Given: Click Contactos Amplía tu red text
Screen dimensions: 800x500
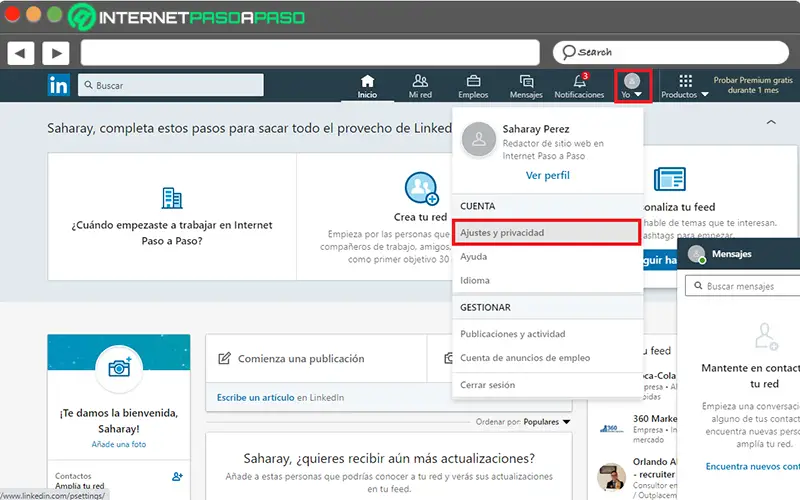Looking at the screenshot, I should (80, 481).
